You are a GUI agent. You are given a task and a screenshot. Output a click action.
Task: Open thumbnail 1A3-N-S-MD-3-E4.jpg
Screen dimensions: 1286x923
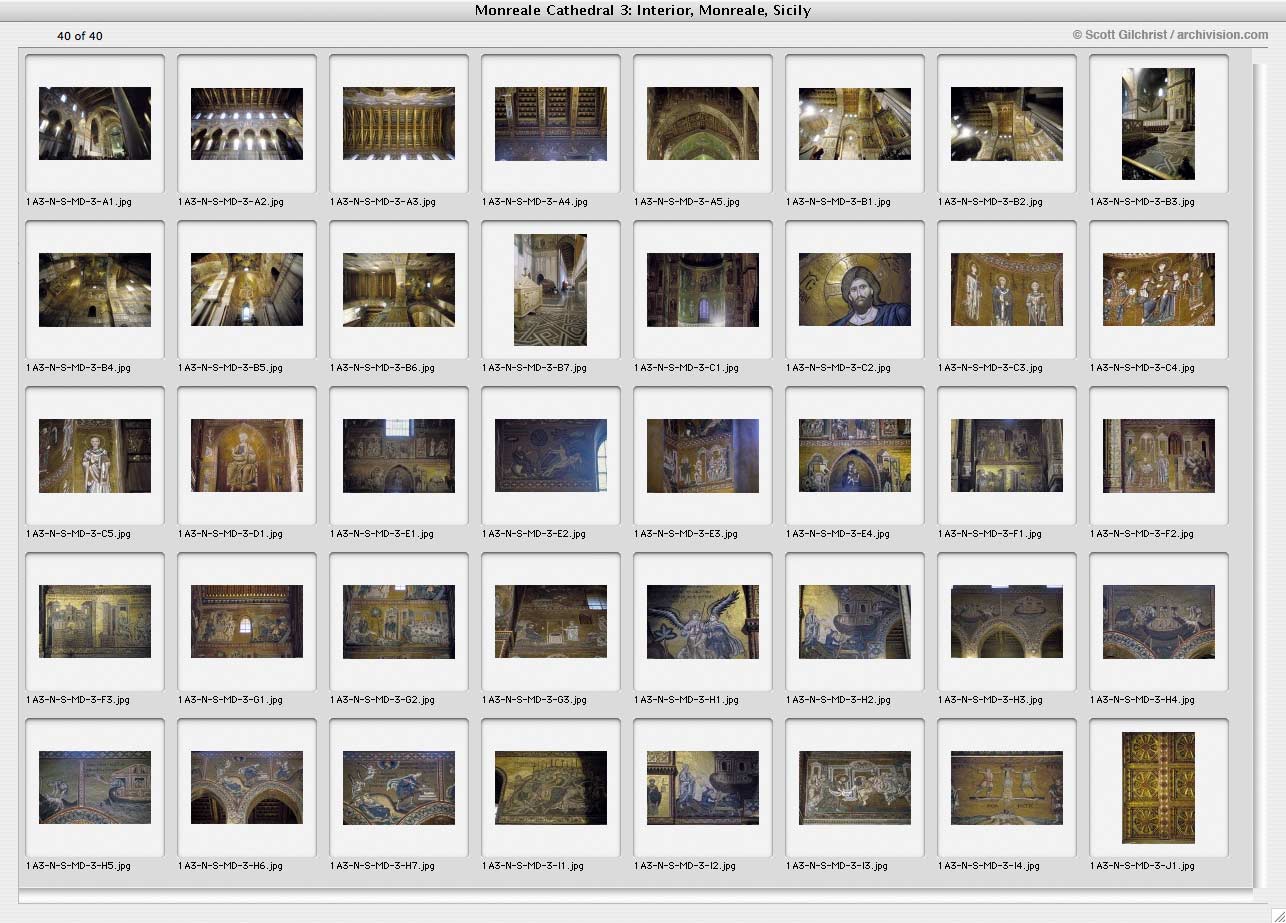tap(855, 455)
